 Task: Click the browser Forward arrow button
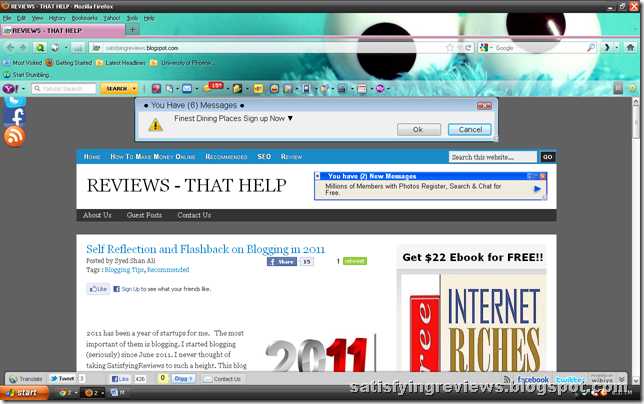click(23, 48)
